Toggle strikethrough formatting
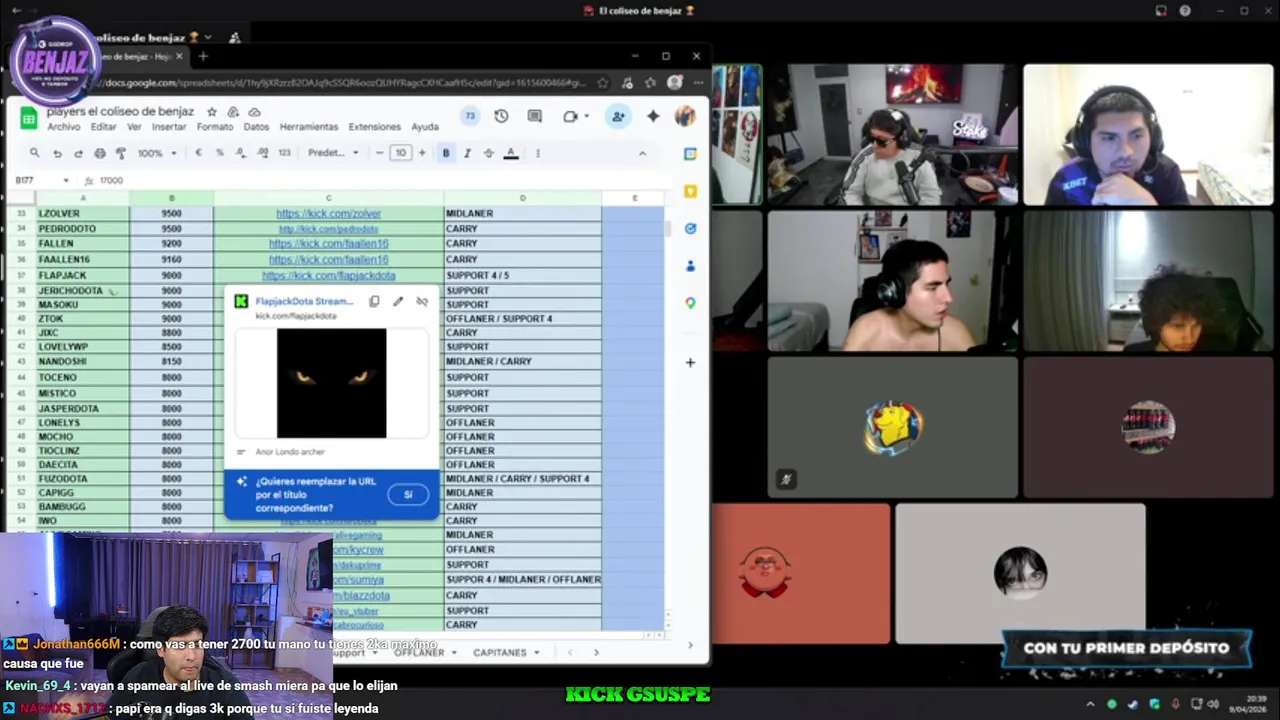 click(x=488, y=153)
